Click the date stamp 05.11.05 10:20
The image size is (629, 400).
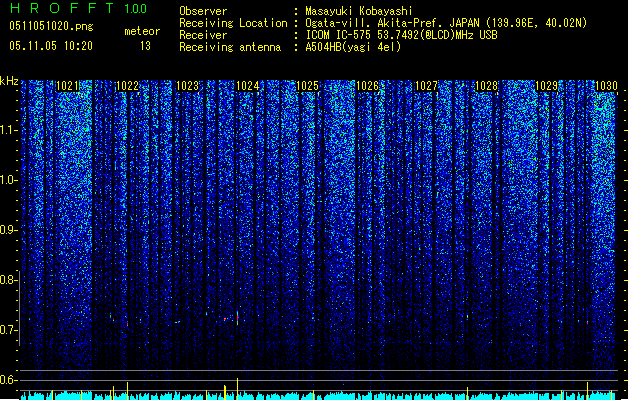tap(51, 46)
